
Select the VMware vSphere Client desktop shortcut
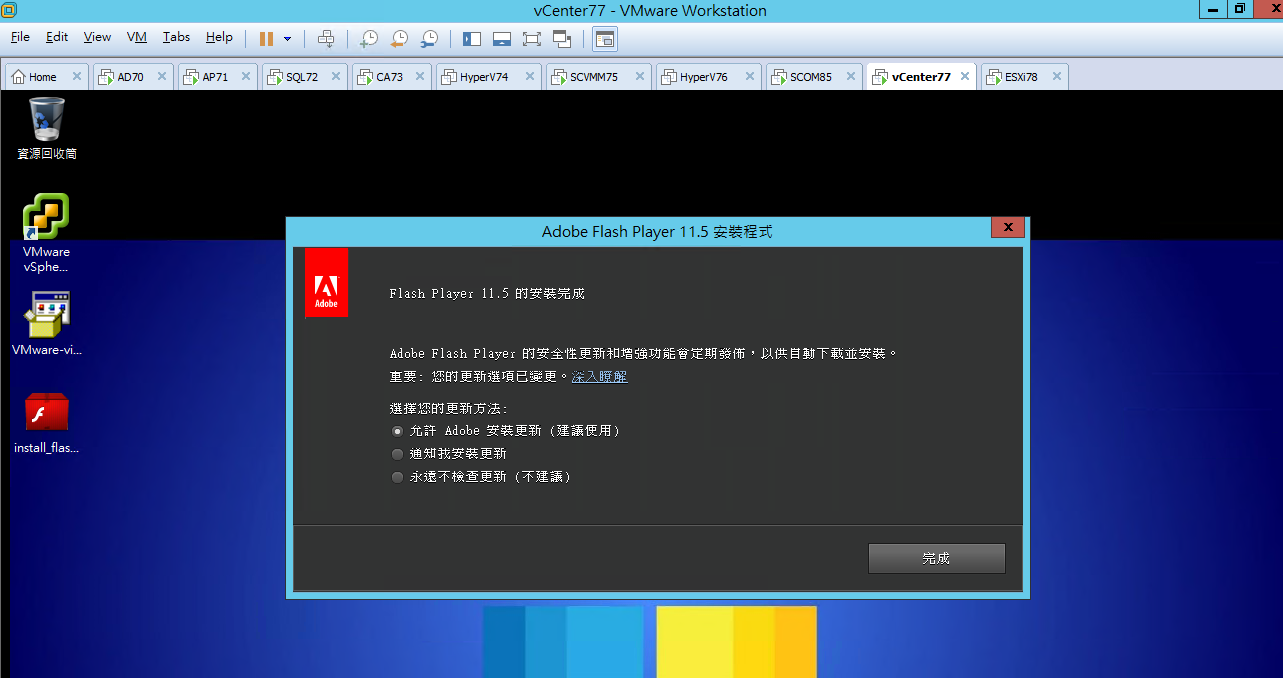pyautogui.click(x=46, y=233)
